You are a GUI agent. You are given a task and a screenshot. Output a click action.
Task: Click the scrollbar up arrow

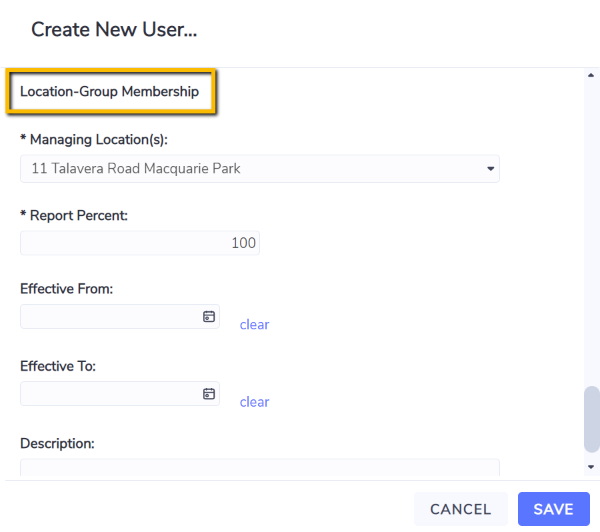[x=591, y=75]
